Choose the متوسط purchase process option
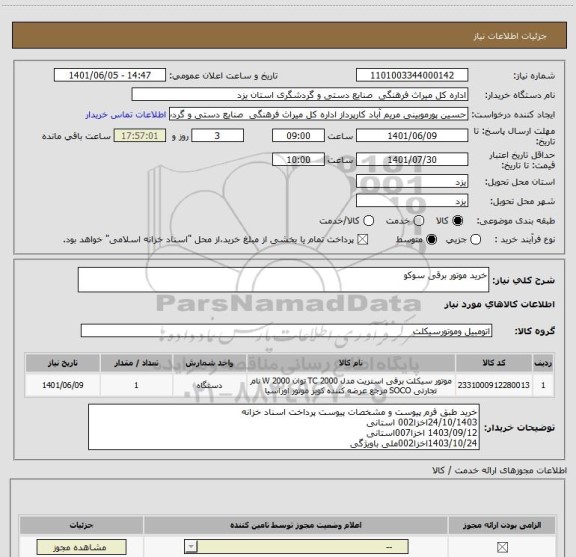Viewport: 576px width, 557px height. pyautogui.click(x=431, y=240)
